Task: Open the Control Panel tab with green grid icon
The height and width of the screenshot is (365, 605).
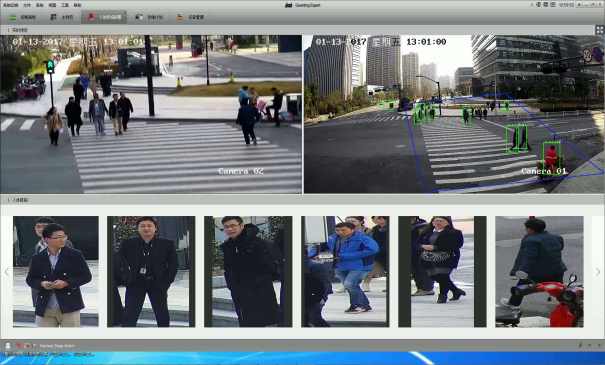Action: [22, 17]
